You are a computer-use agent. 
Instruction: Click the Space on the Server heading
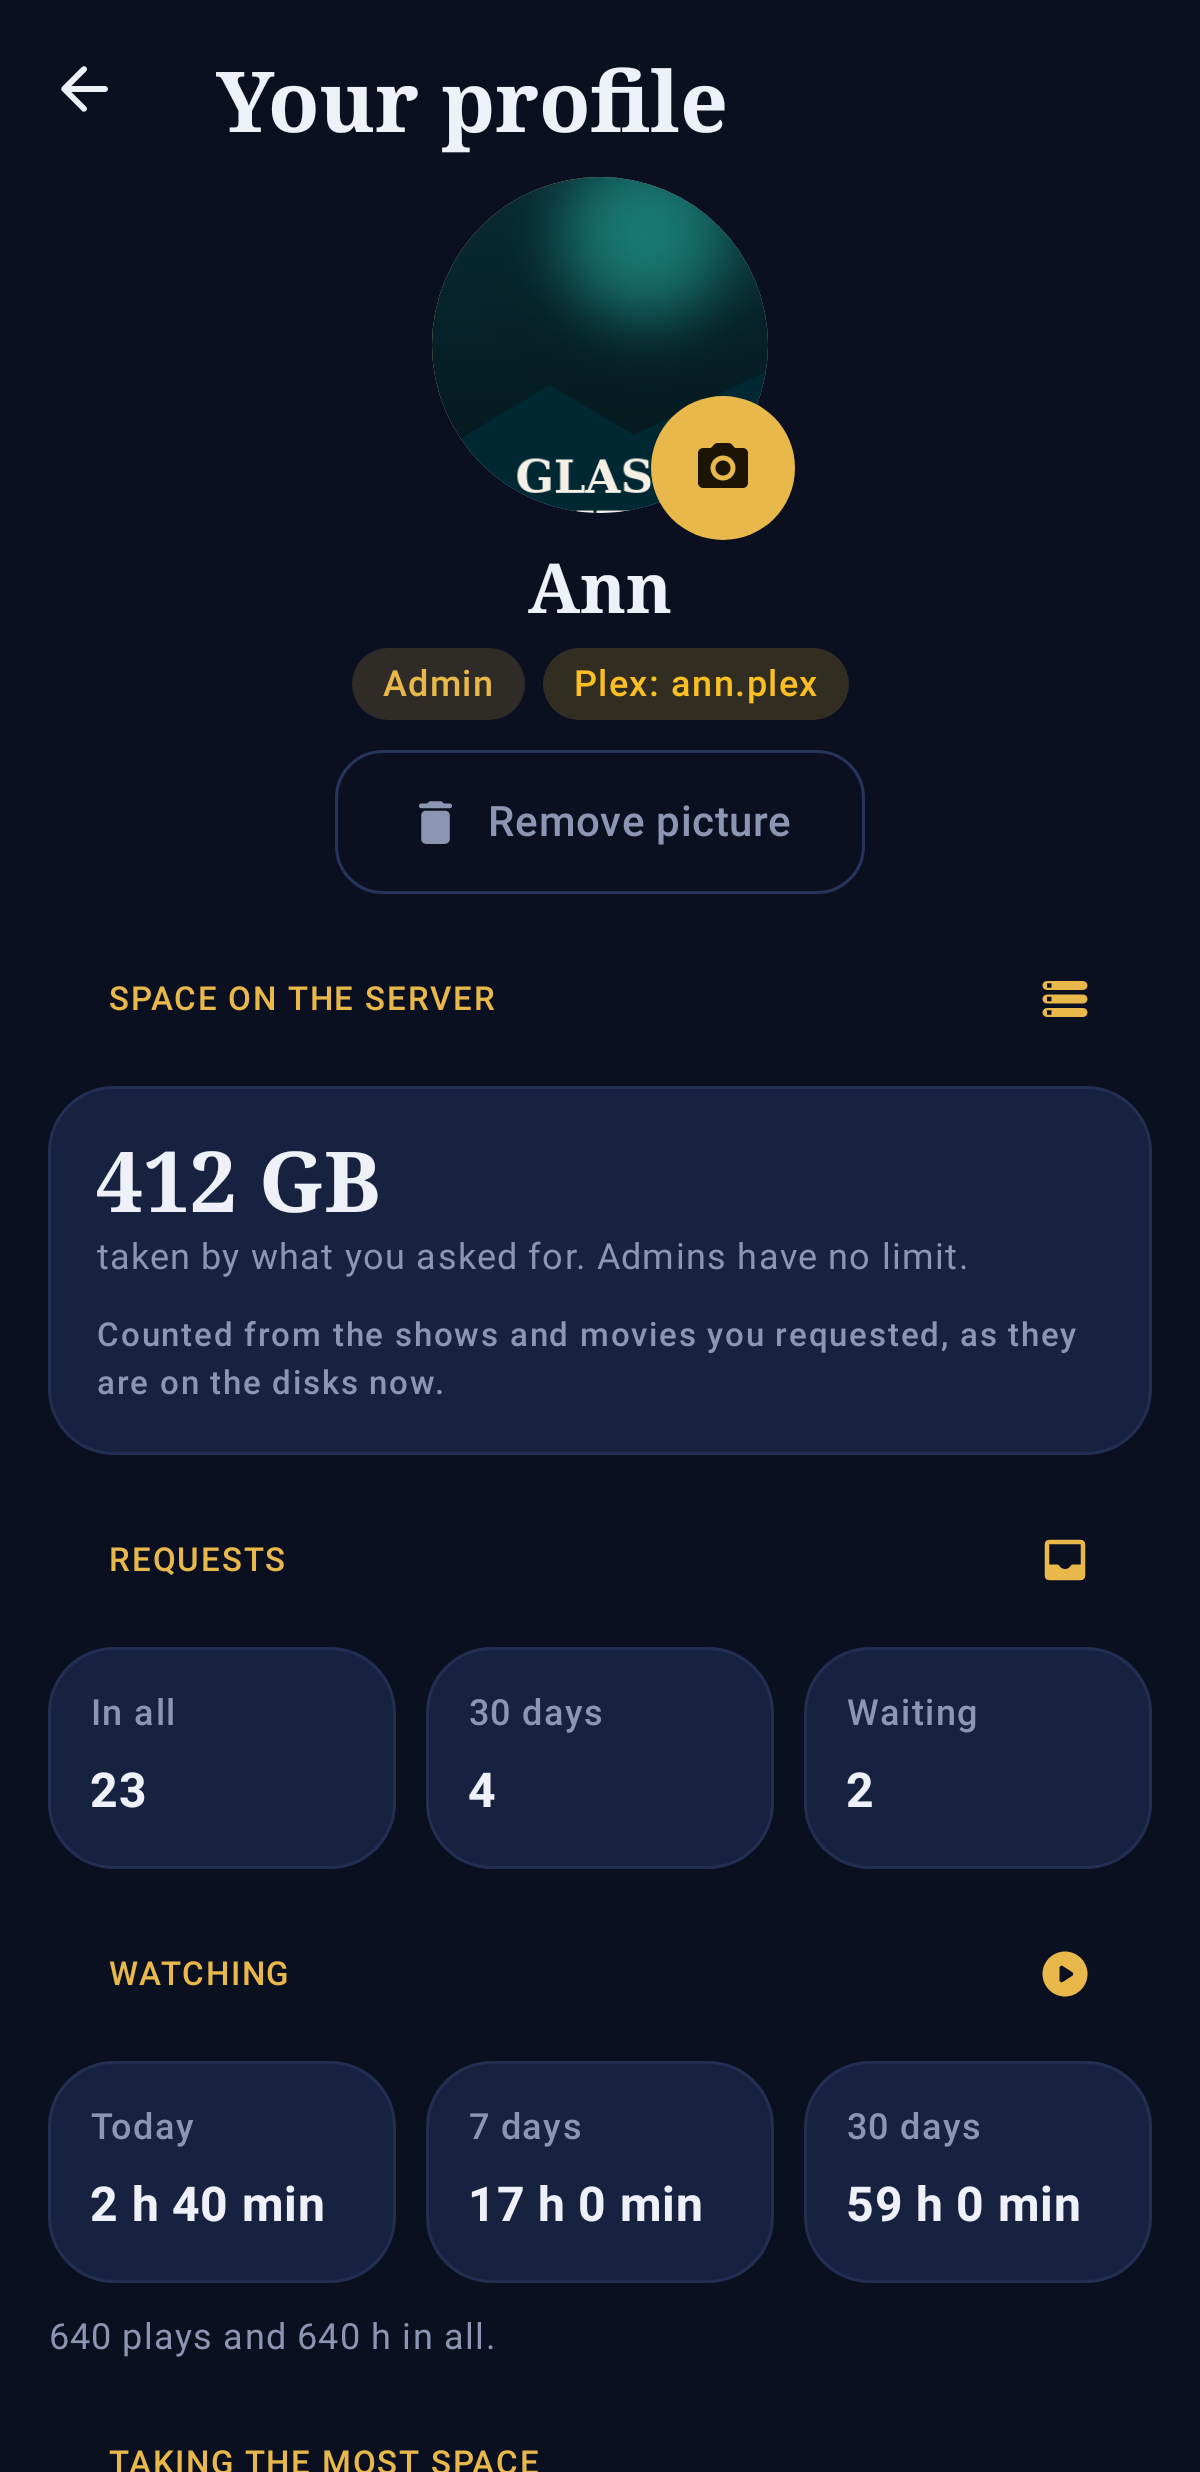(x=302, y=999)
